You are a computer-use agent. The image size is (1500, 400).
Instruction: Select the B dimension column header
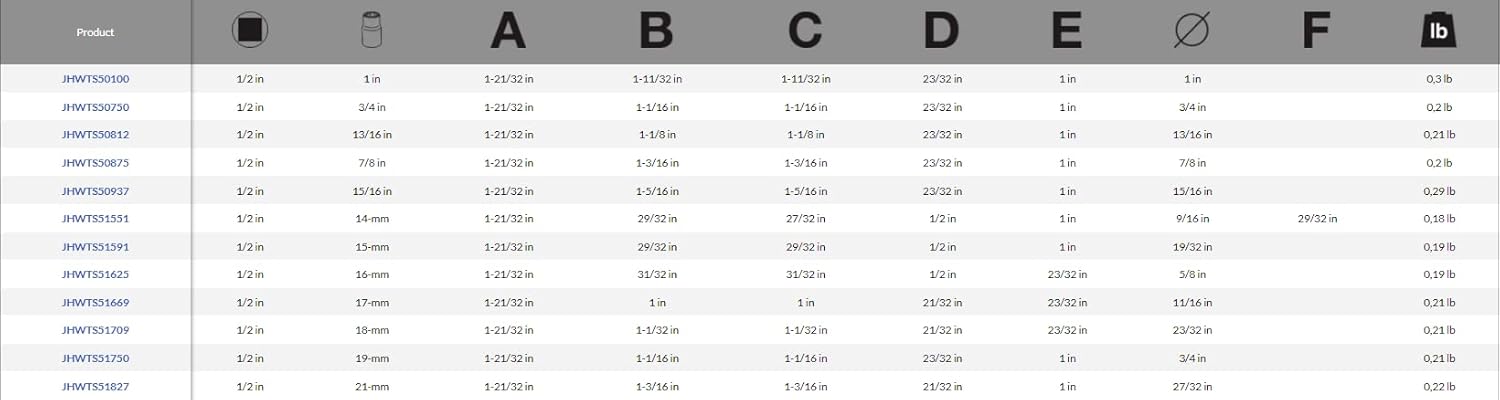tap(656, 32)
